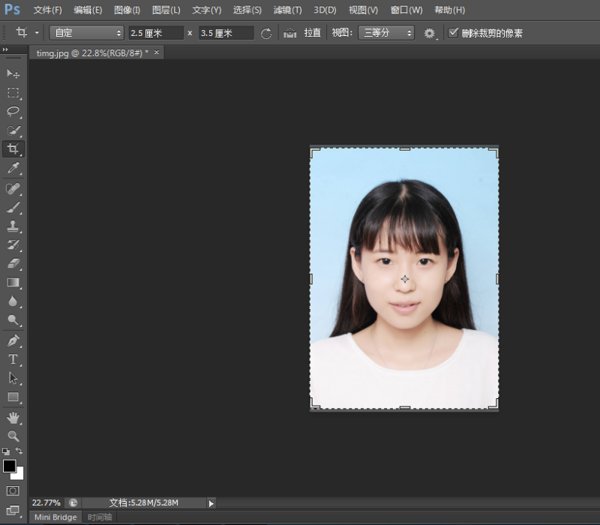Click status bar share icon
The width and height of the screenshot is (600, 525).
coord(73,503)
